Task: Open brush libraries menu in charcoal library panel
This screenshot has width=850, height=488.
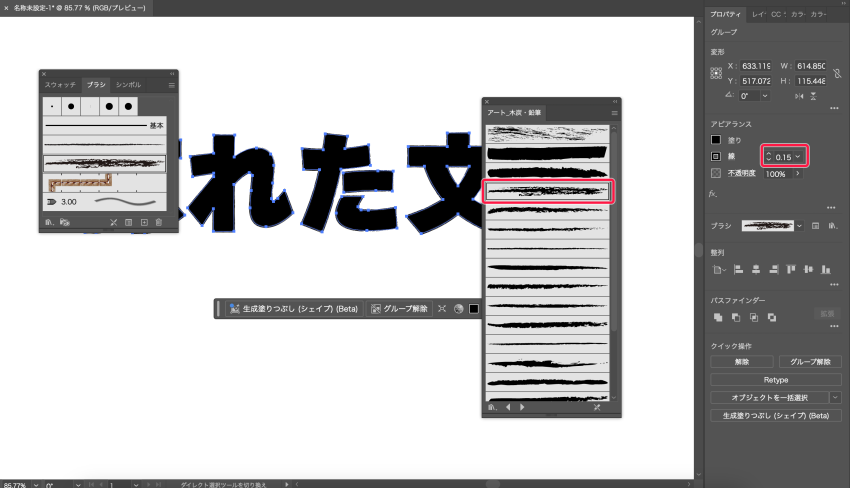Action: pos(492,407)
